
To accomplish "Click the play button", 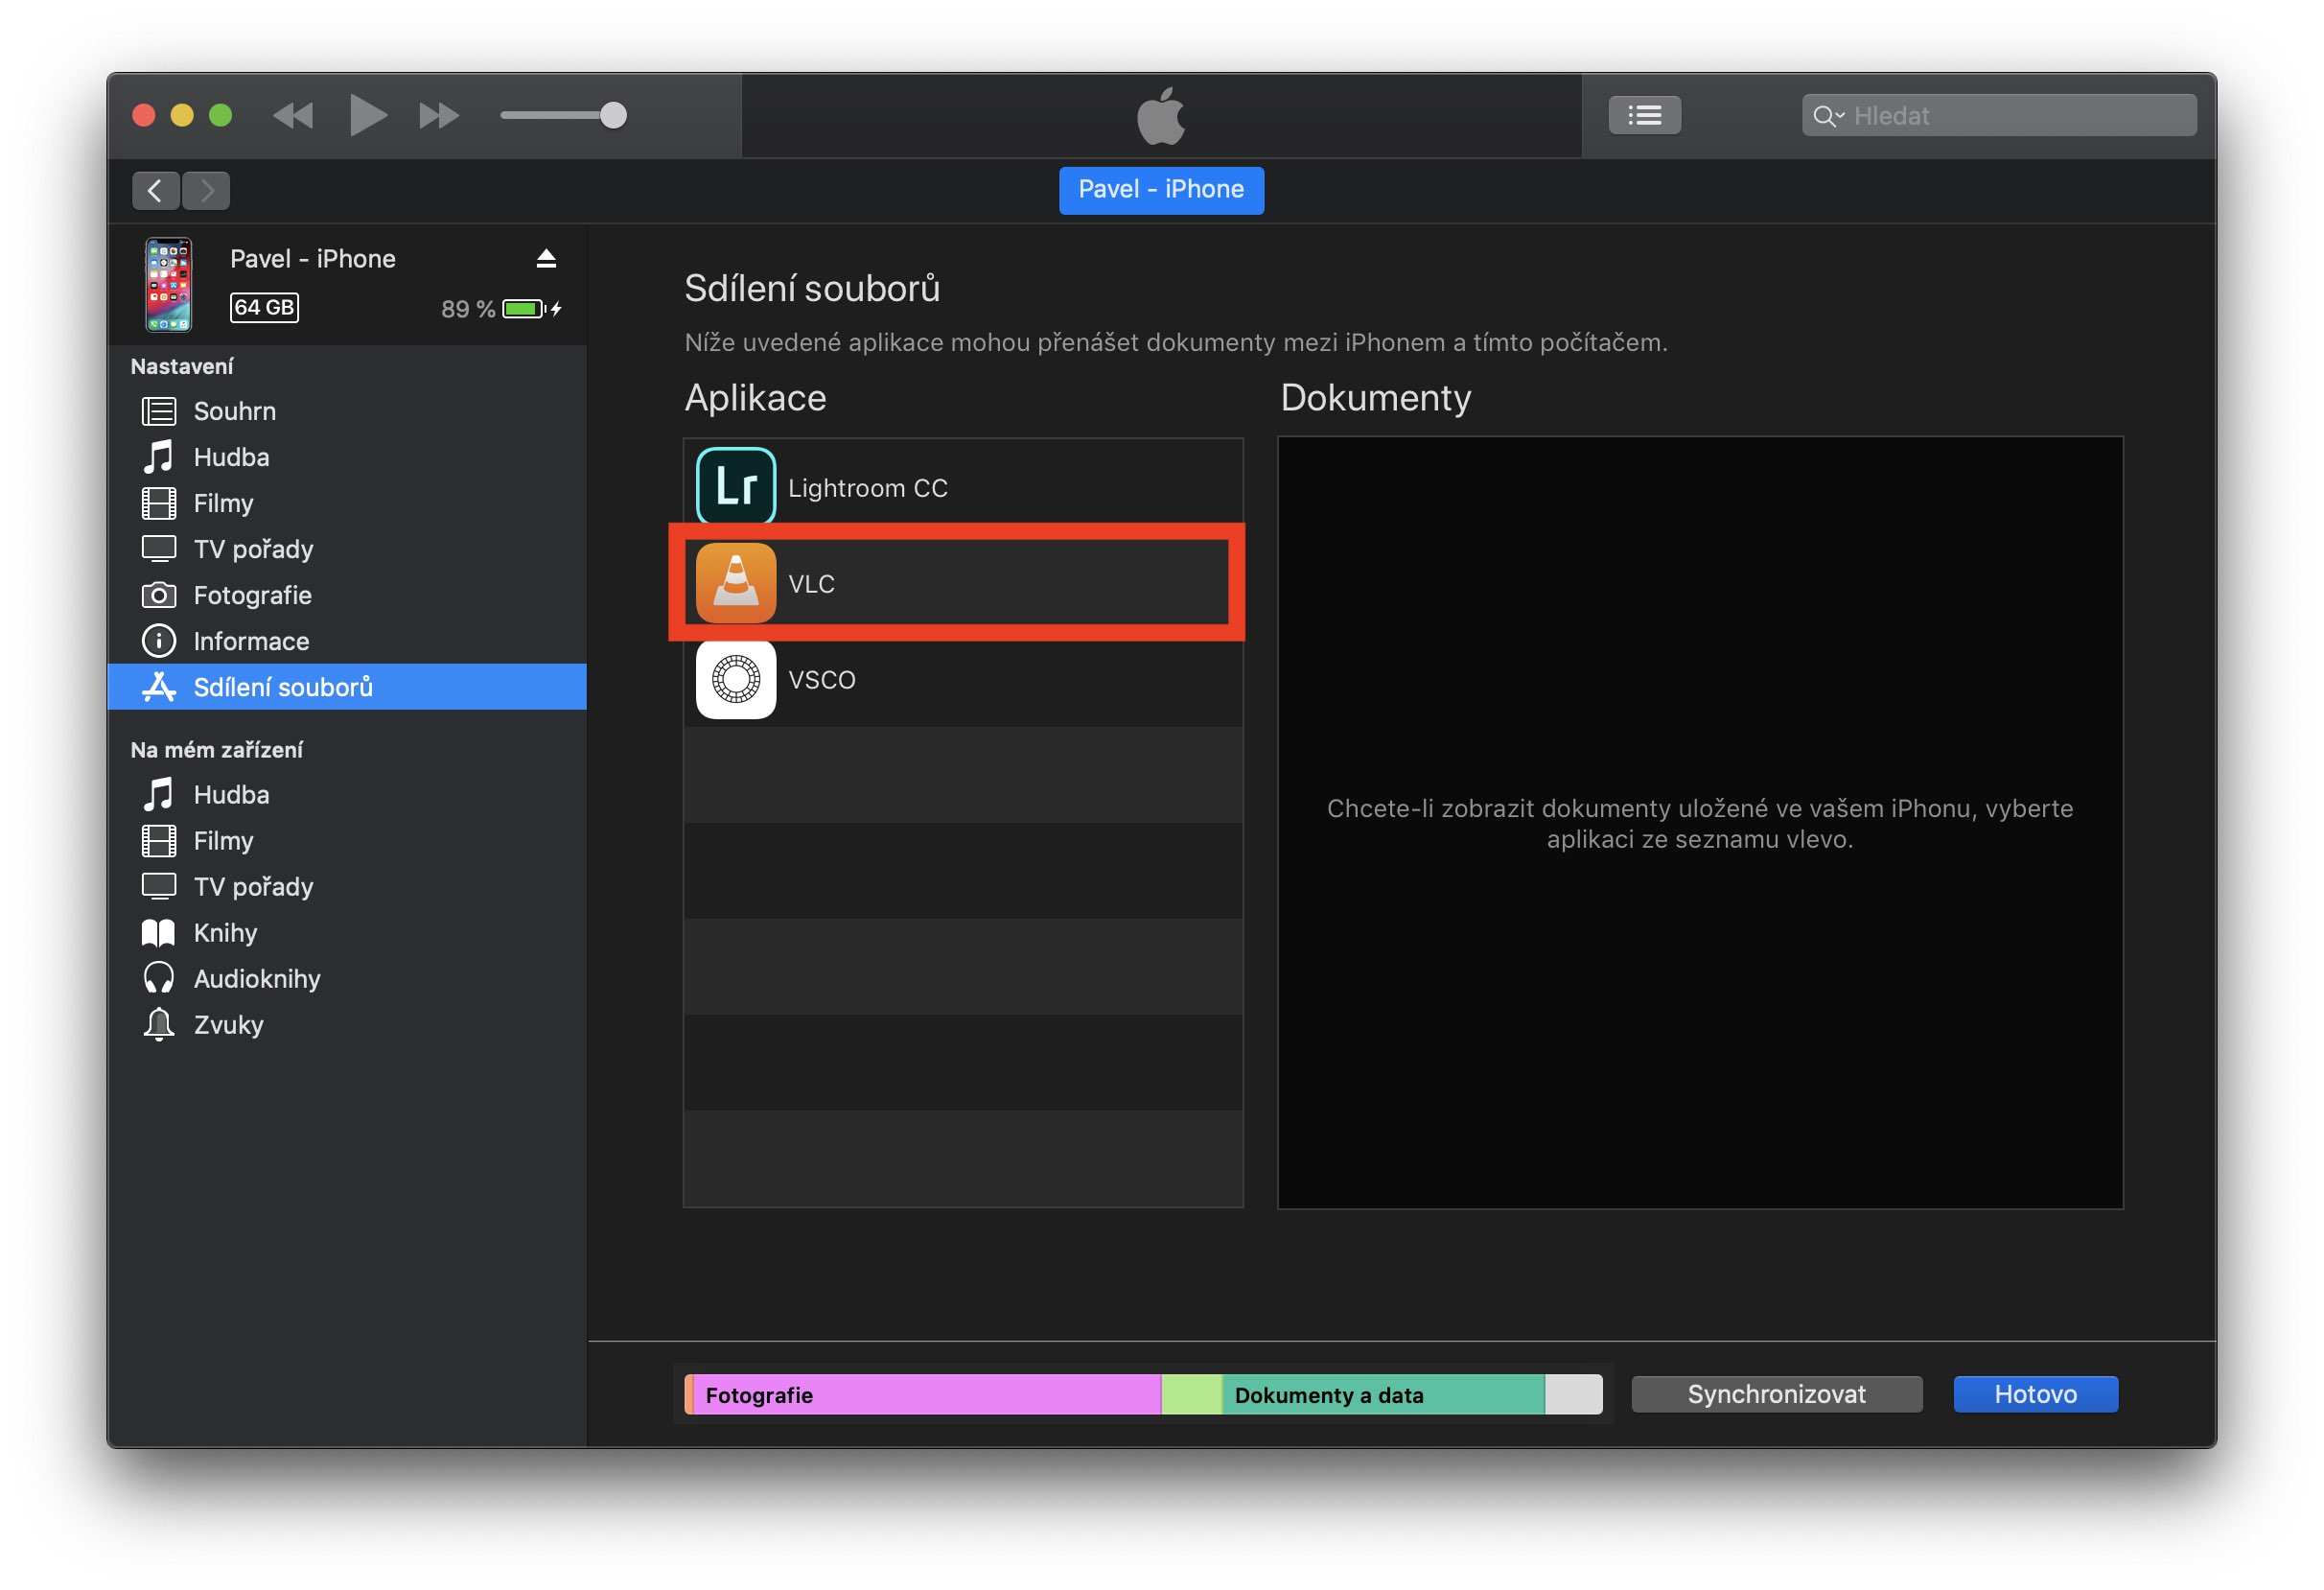I will (367, 115).
